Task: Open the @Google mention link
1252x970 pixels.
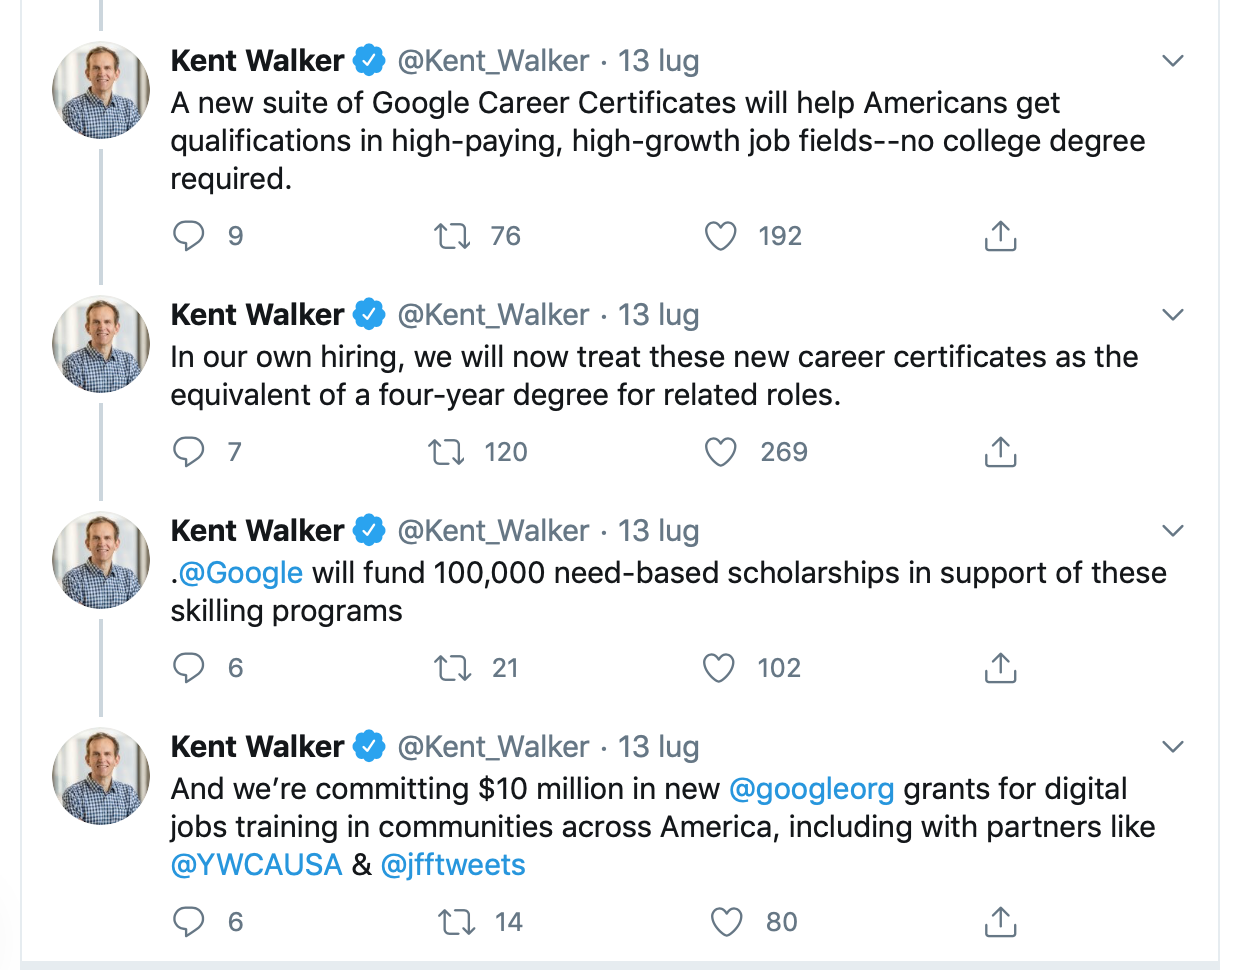Action: click(x=240, y=573)
